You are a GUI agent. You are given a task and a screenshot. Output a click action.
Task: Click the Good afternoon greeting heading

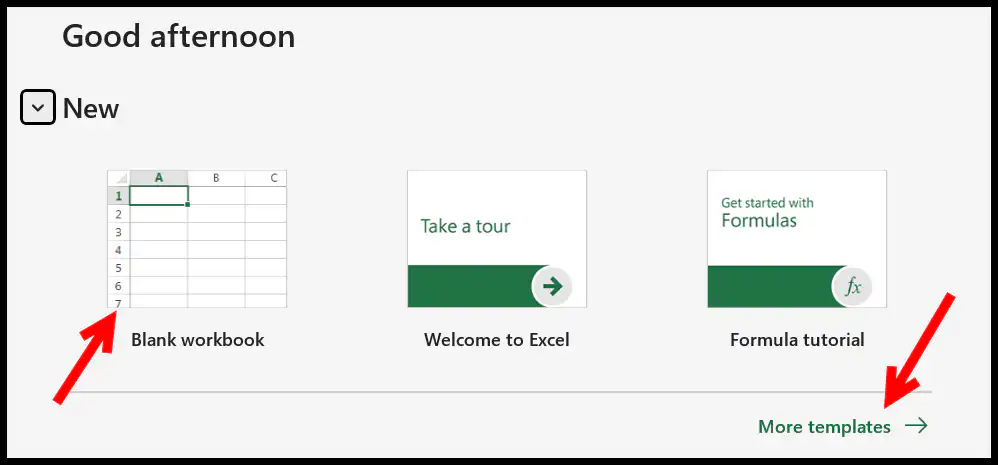[179, 36]
